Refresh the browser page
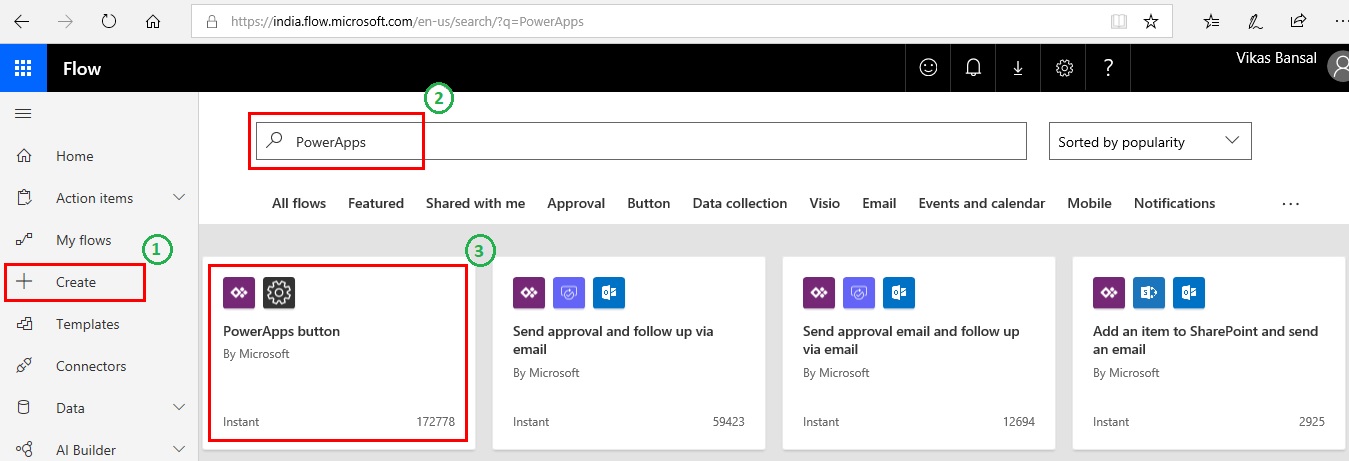Image resolution: width=1349 pixels, height=461 pixels. 109,20
